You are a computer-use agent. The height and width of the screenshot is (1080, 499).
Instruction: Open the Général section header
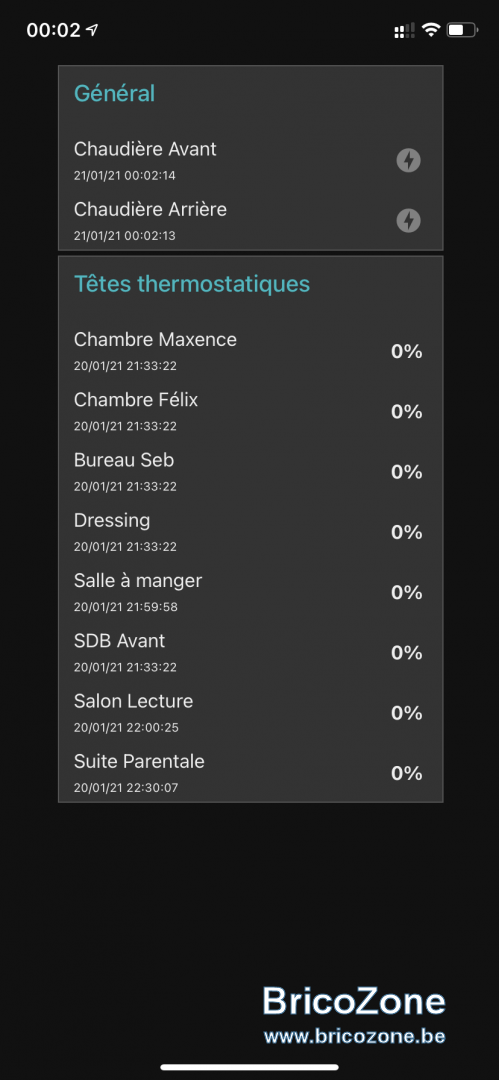pyautogui.click(x=114, y=93)
